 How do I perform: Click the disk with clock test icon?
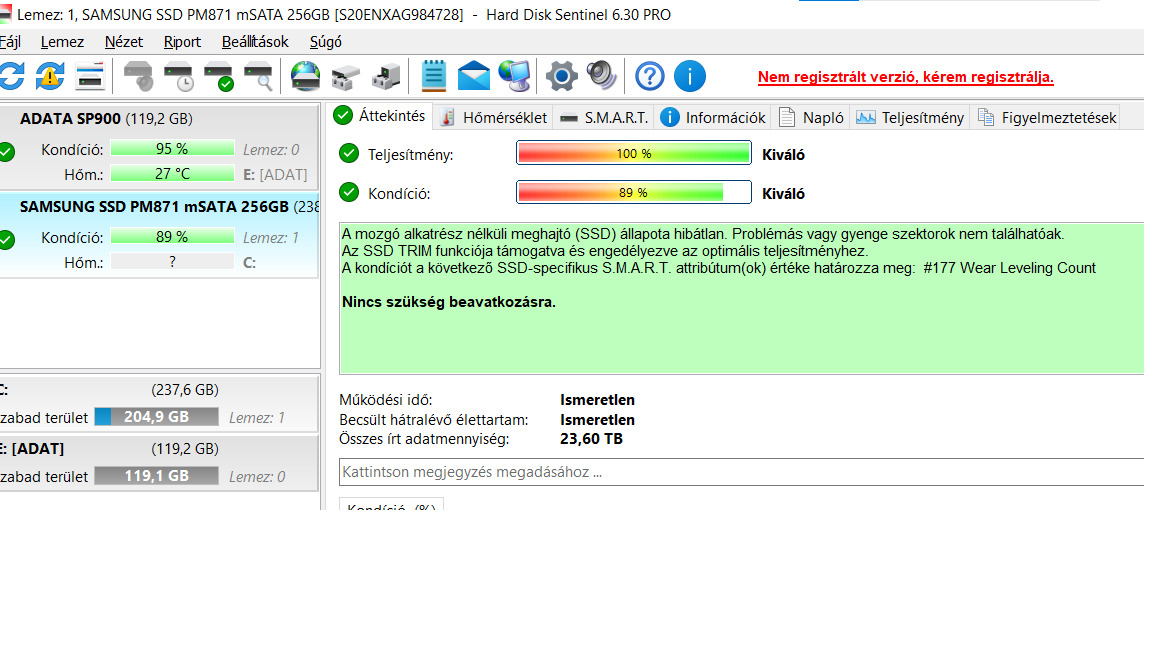click(x=178, y=76)
